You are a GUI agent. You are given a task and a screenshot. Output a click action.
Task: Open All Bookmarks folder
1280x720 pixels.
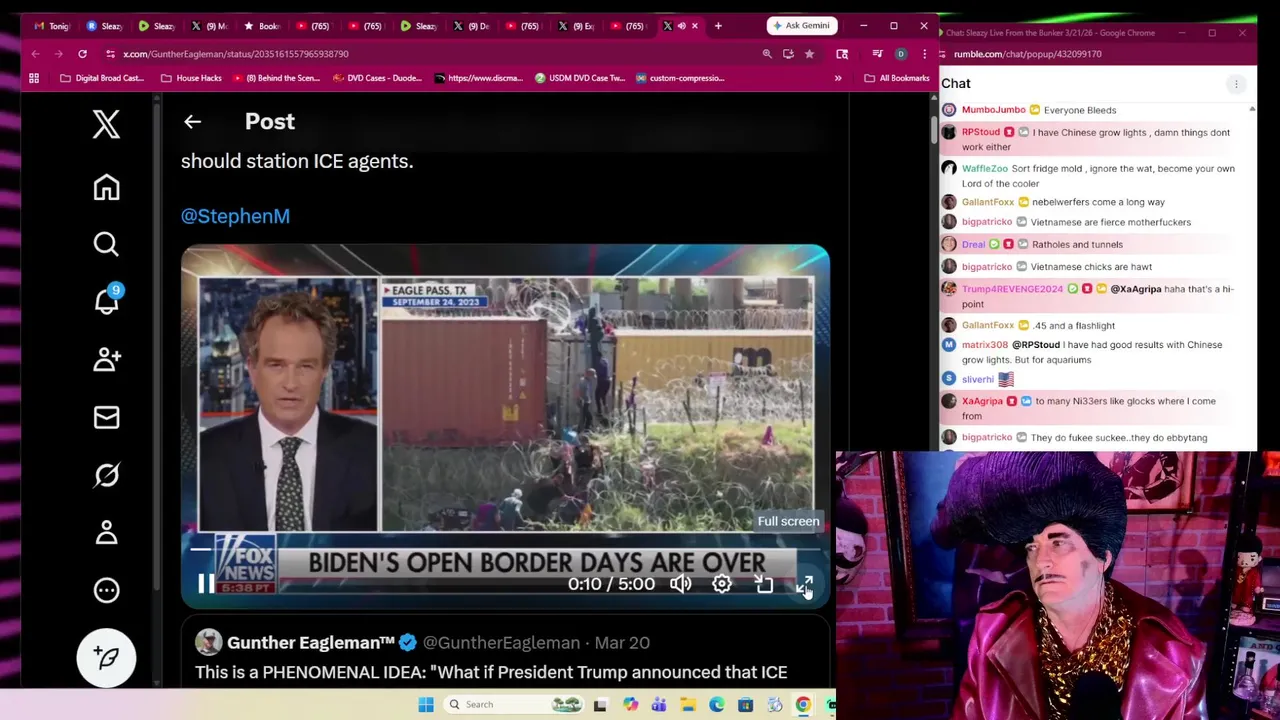click(x=897, y=78)
